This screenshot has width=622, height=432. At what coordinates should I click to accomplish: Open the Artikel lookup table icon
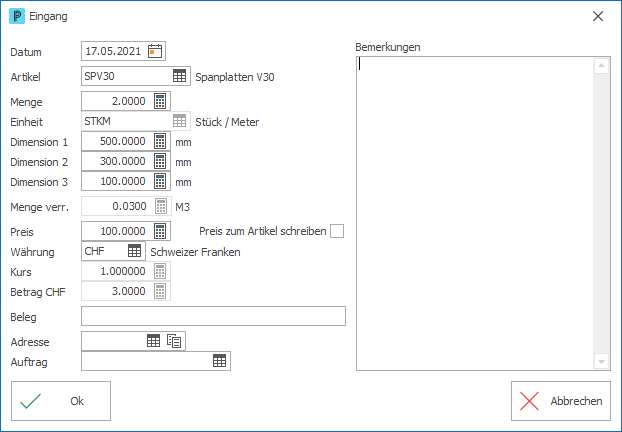tap(179, 76)
